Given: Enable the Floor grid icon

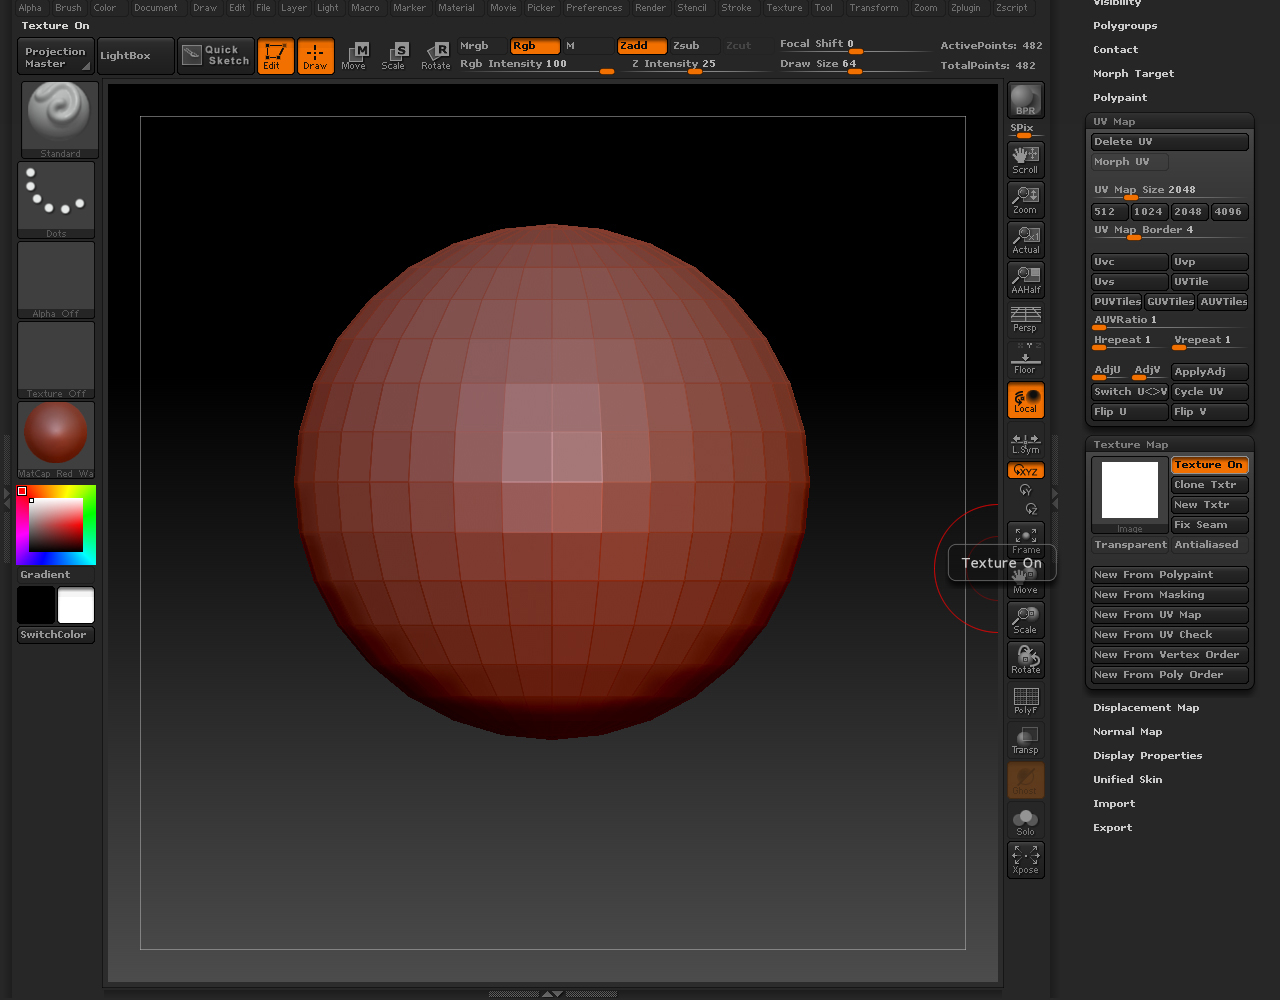Looking at the screenshot, I should tap(1025, 359).
